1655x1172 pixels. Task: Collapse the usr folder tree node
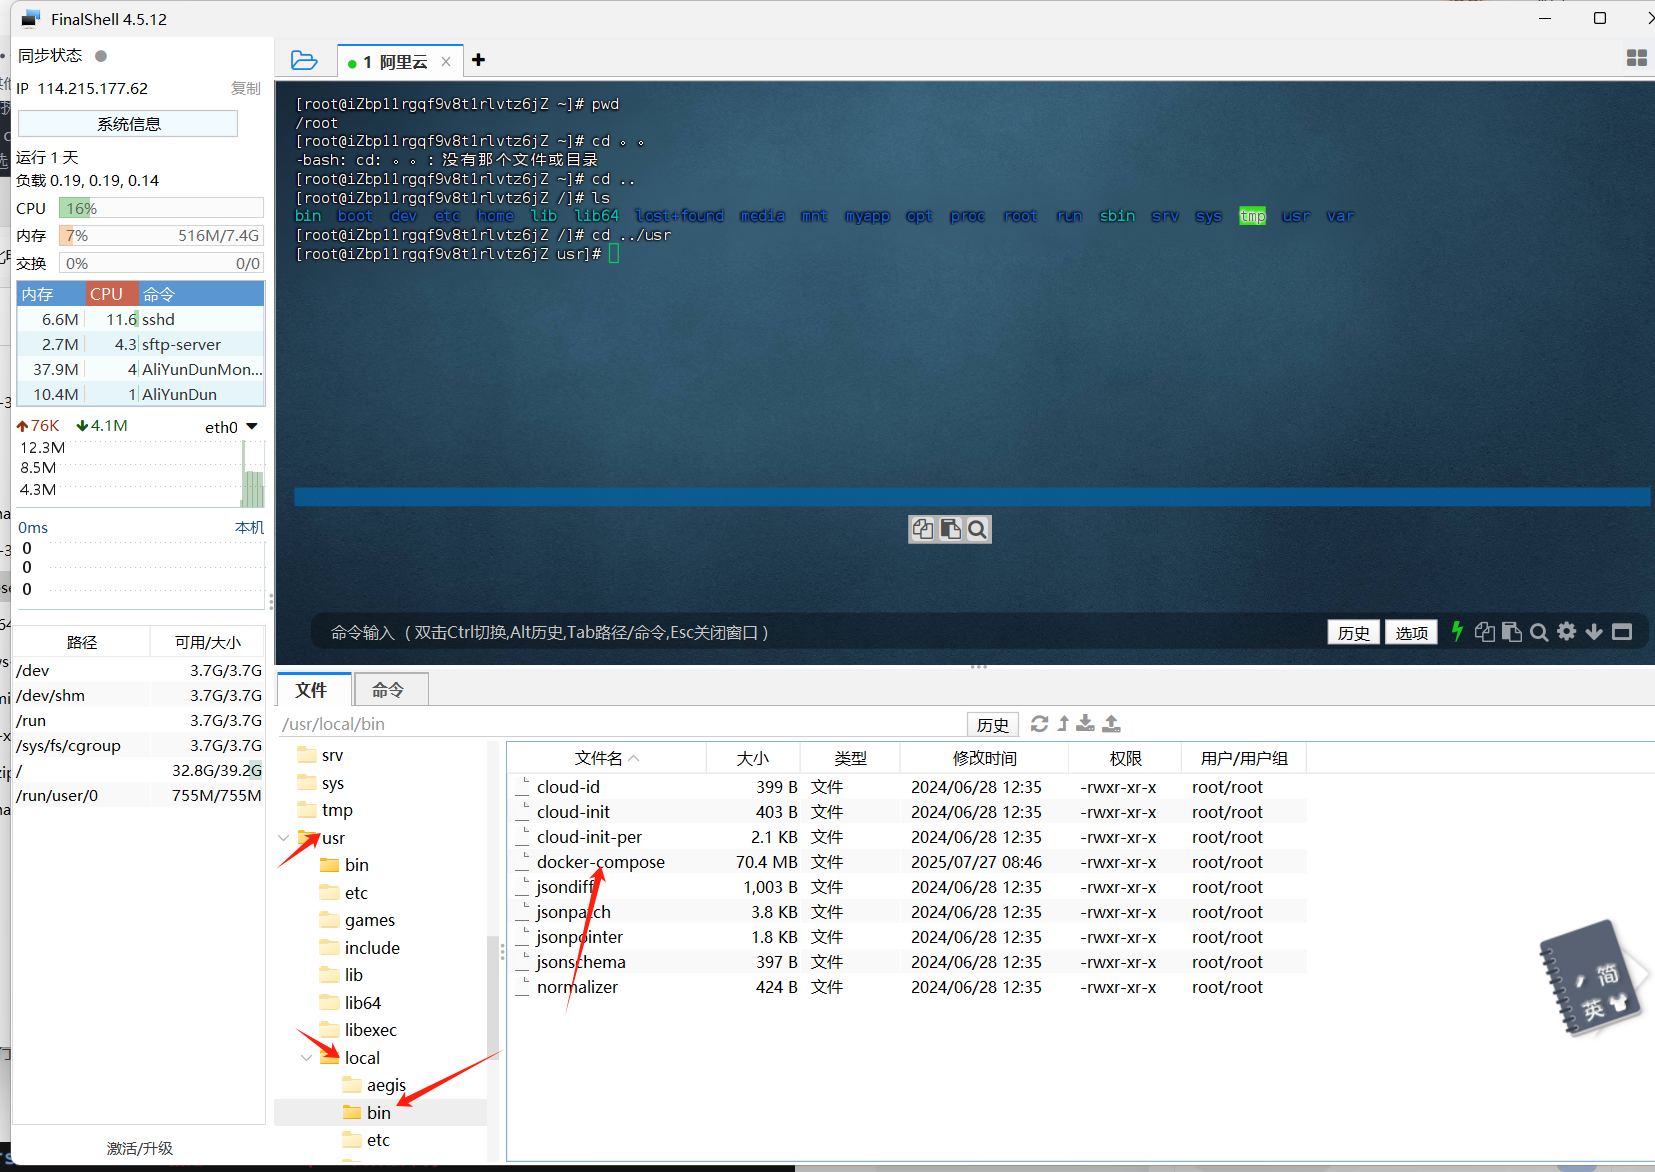pyautogui.click(x=284, y=838)
